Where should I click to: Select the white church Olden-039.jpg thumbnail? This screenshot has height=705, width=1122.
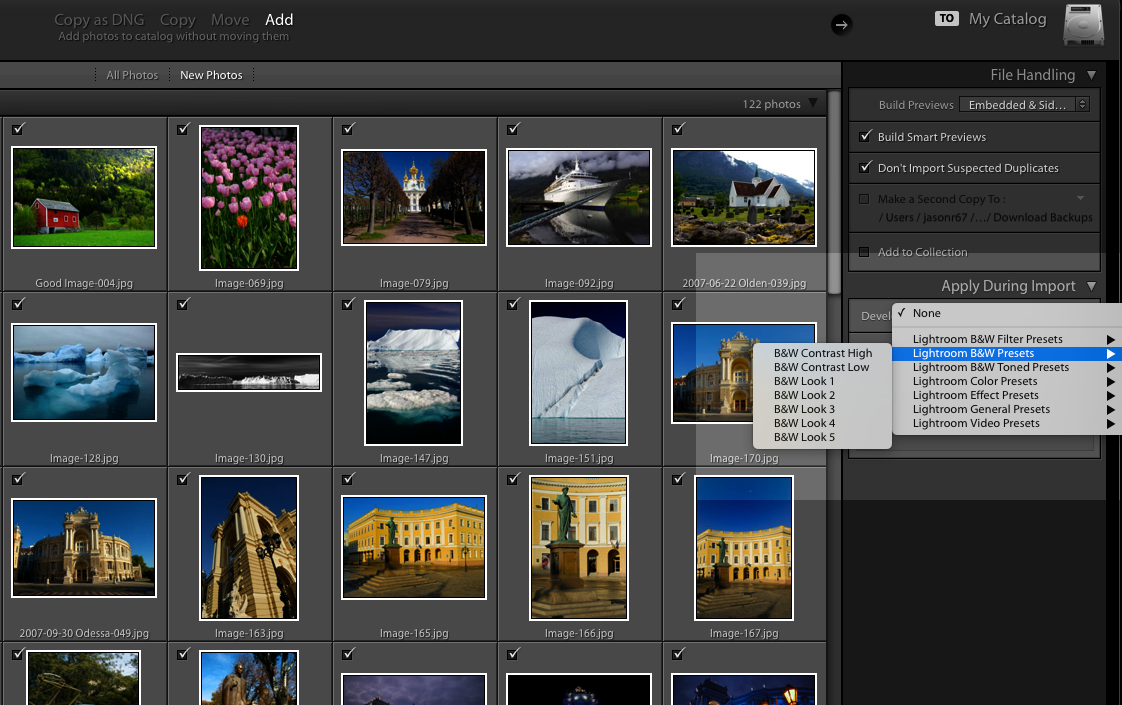[x=743, y=198]
